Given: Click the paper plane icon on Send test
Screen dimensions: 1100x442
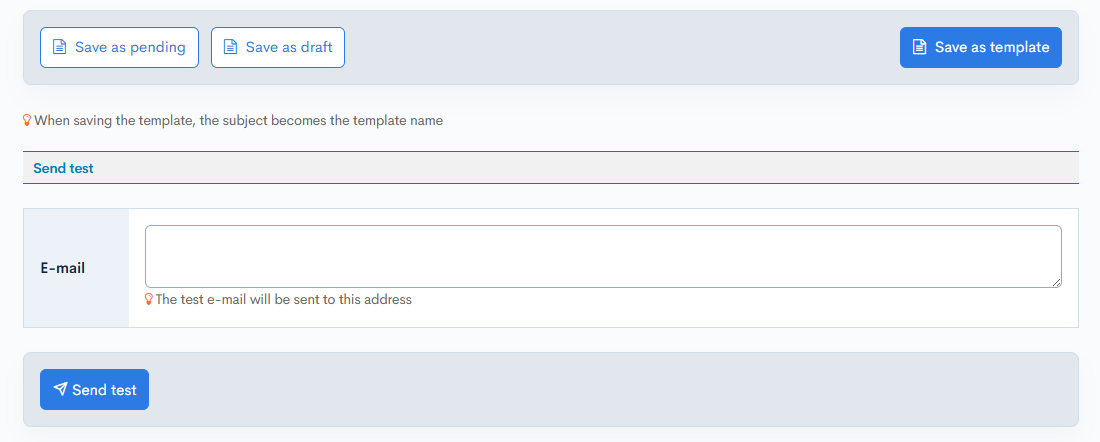Looking at the screenshot, I should pos(61,389).
